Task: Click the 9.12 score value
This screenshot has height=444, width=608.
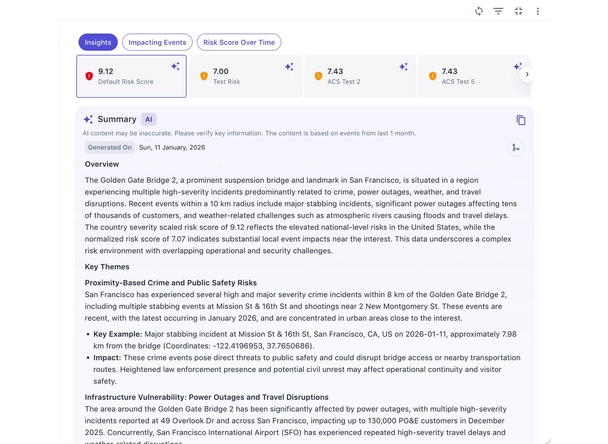Action: [105, 71]
